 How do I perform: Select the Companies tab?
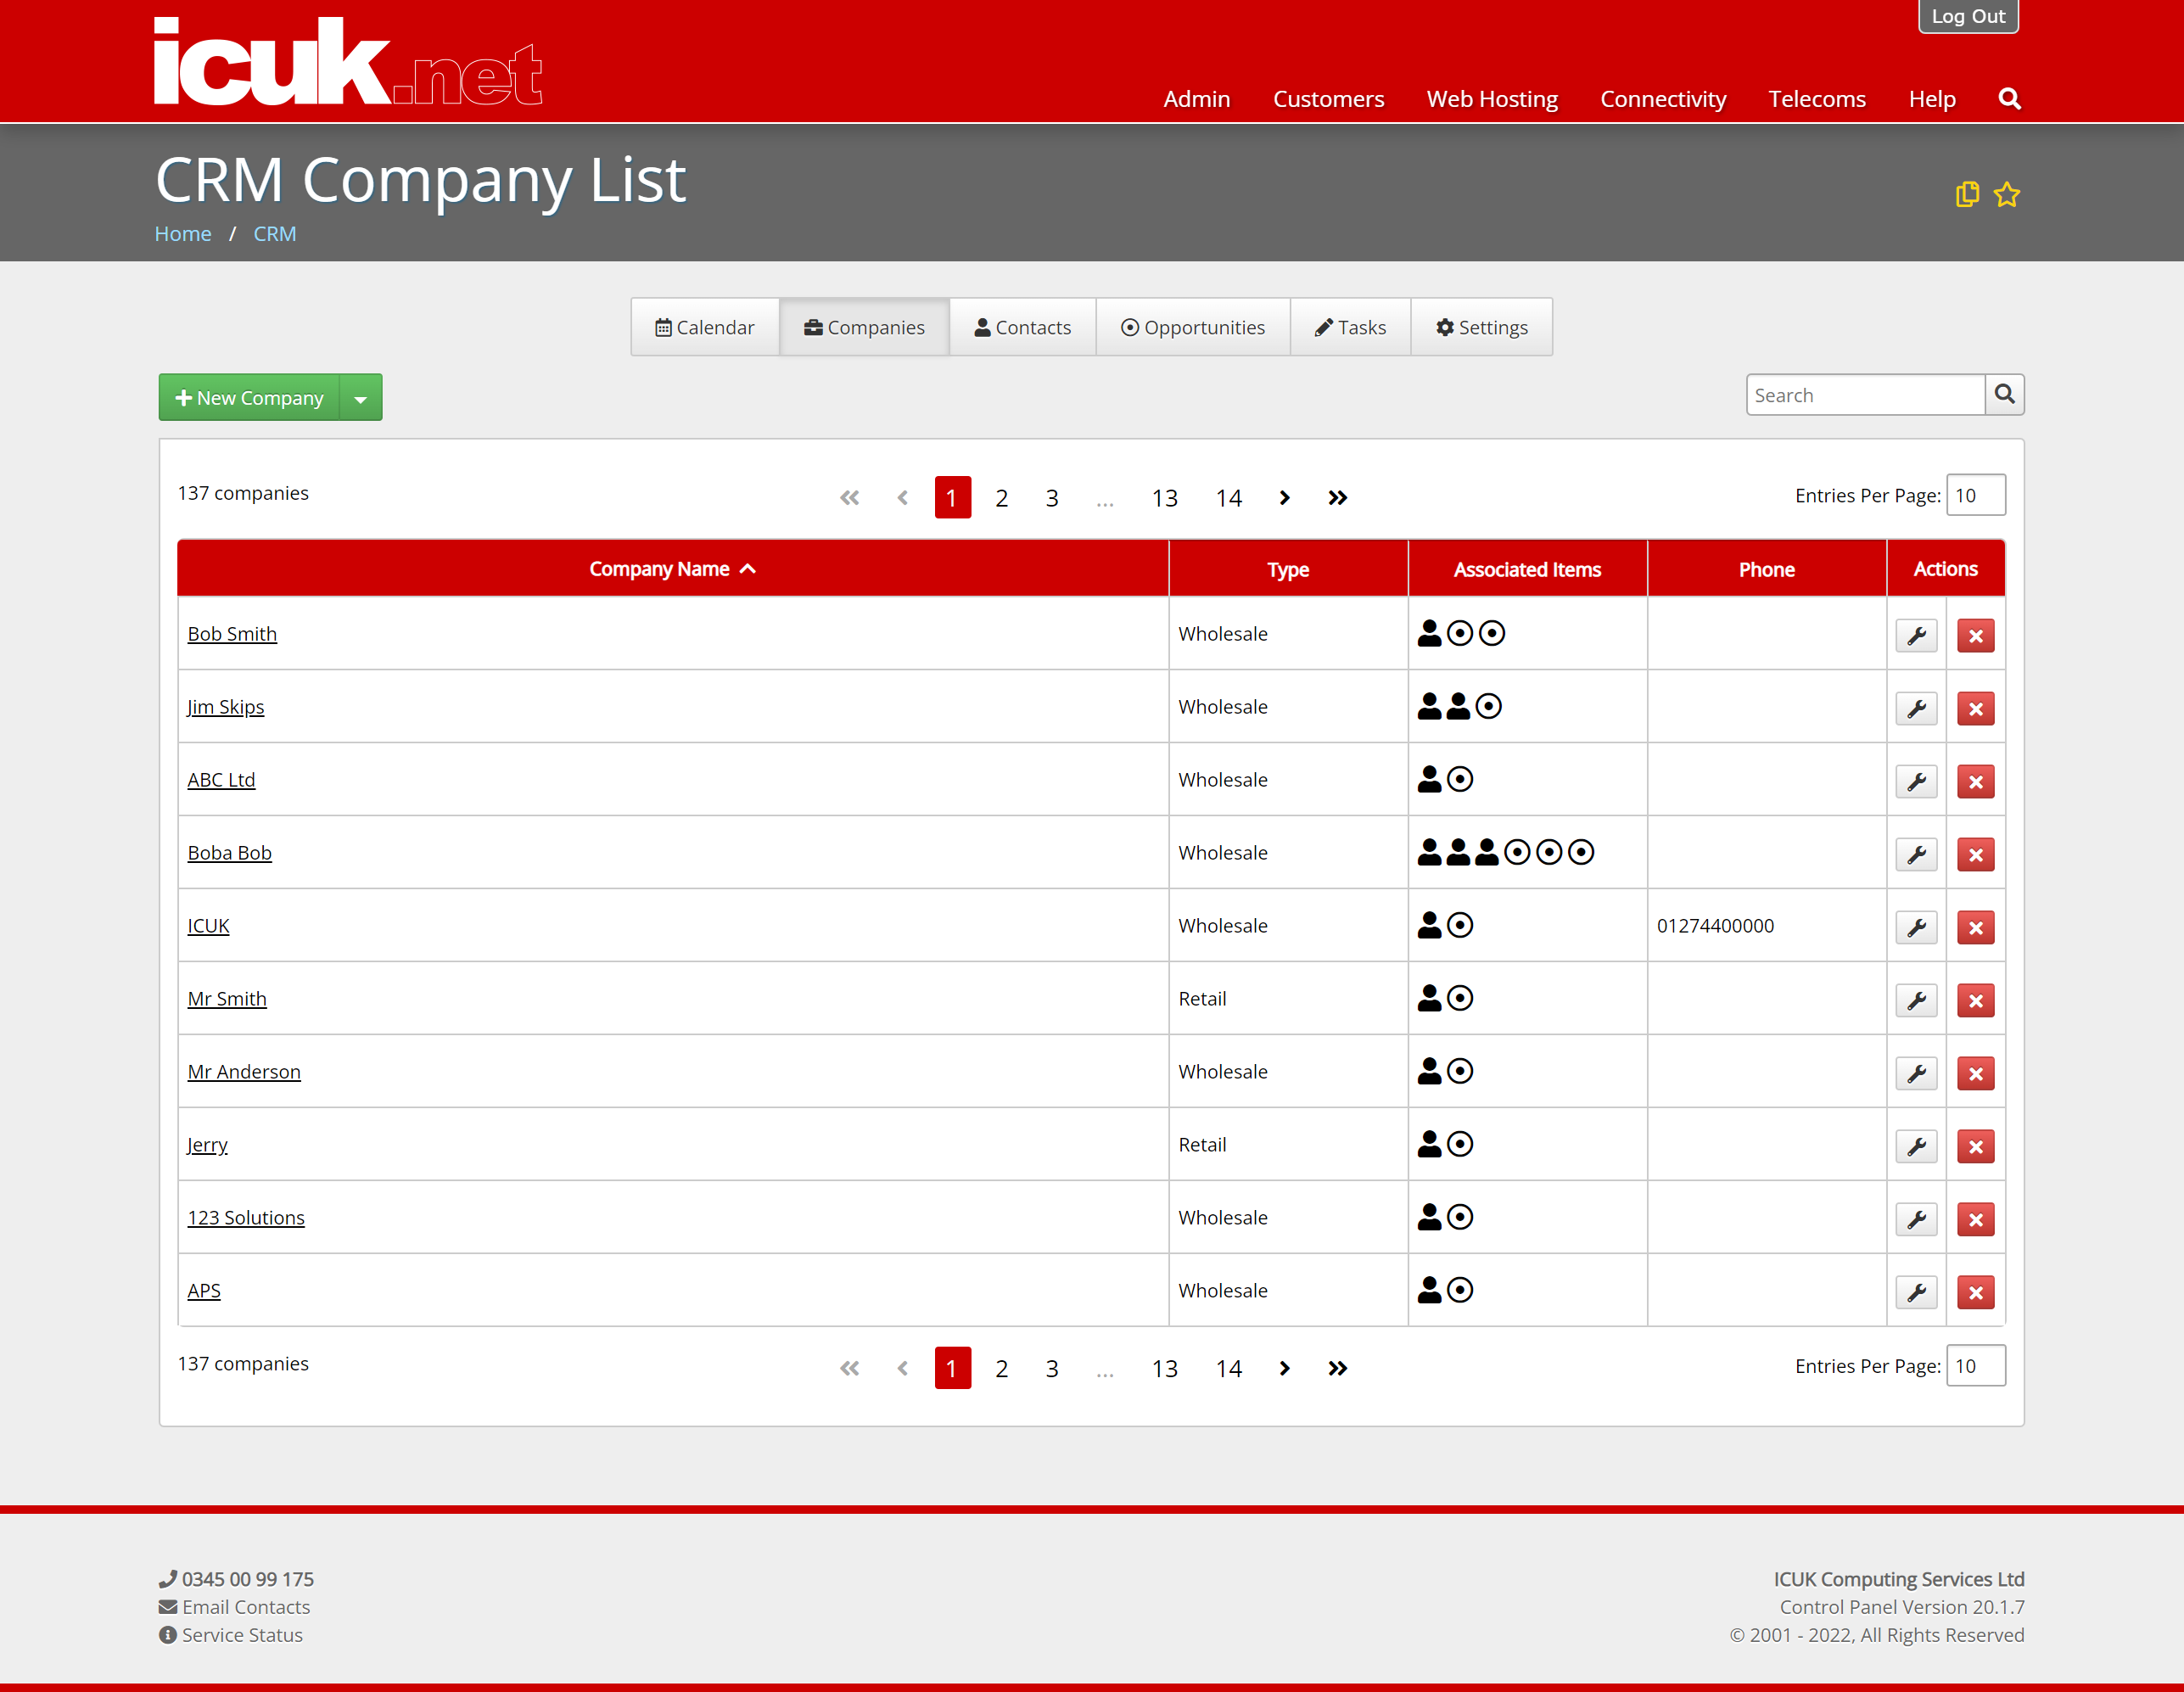[x=864, y=327]
